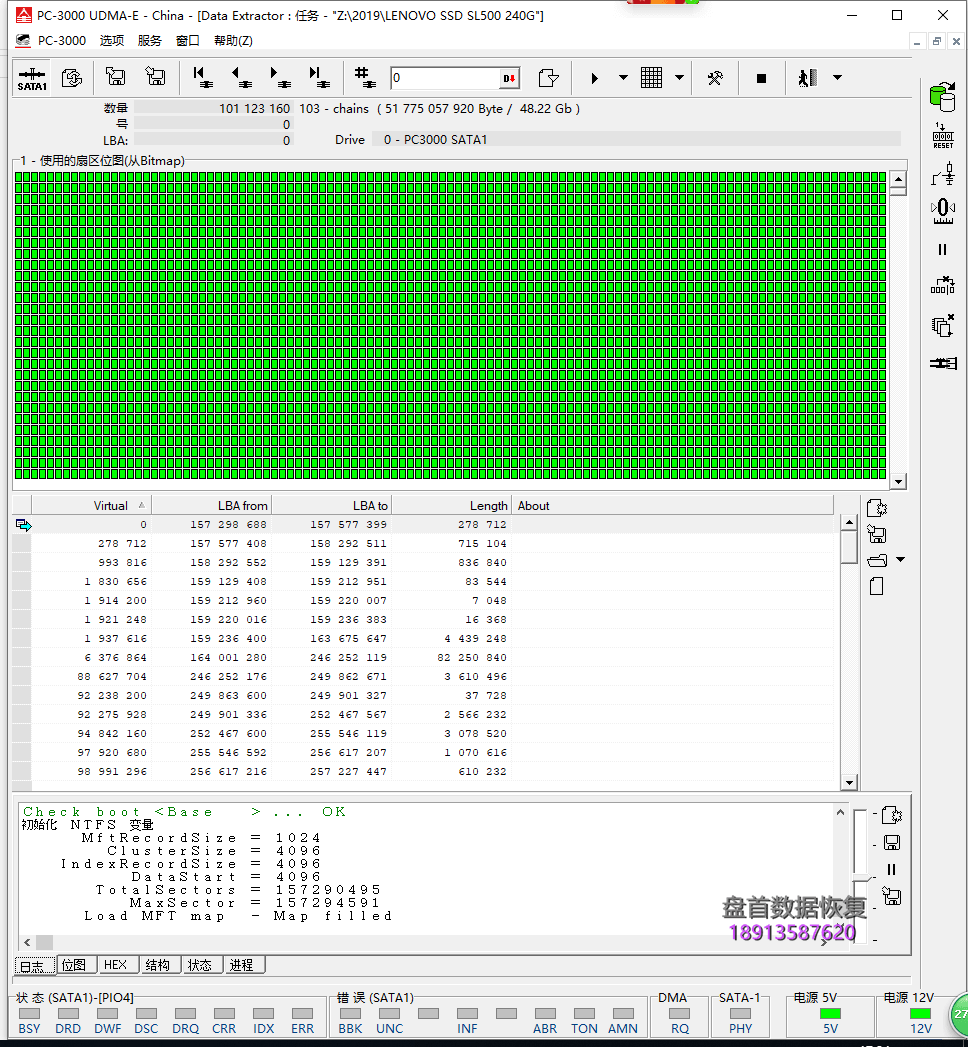Click the bottom disk icon beside log panel
The image size is (968, 1047).
tap(892, 896)
